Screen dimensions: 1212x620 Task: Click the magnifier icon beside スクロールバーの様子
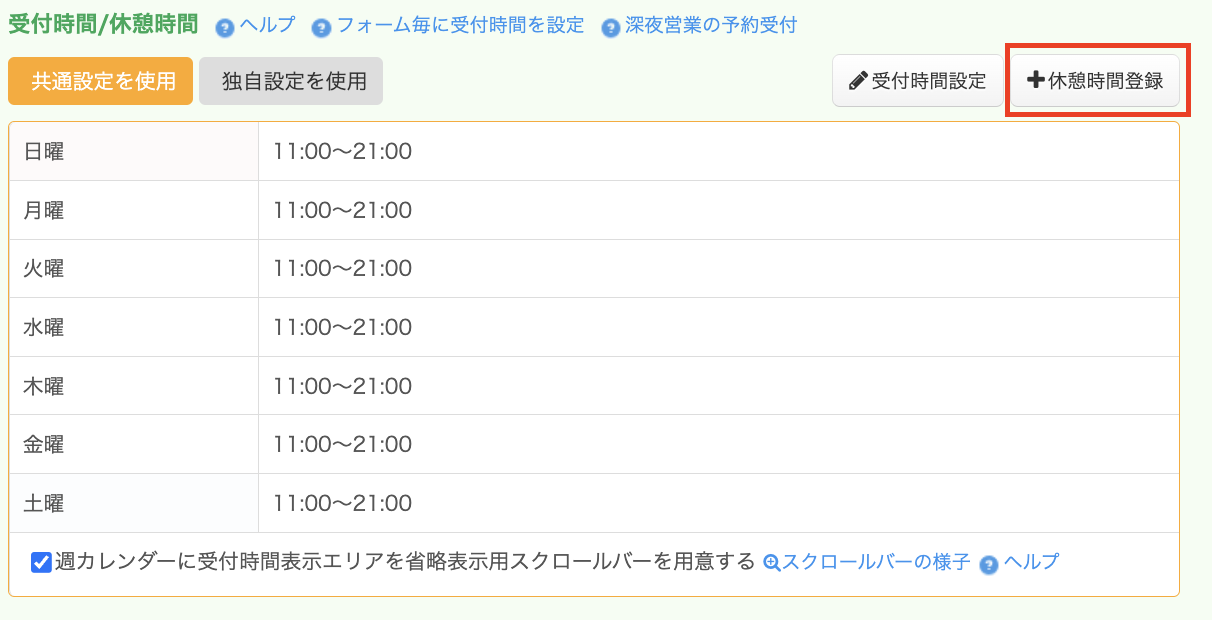[771, 563]
